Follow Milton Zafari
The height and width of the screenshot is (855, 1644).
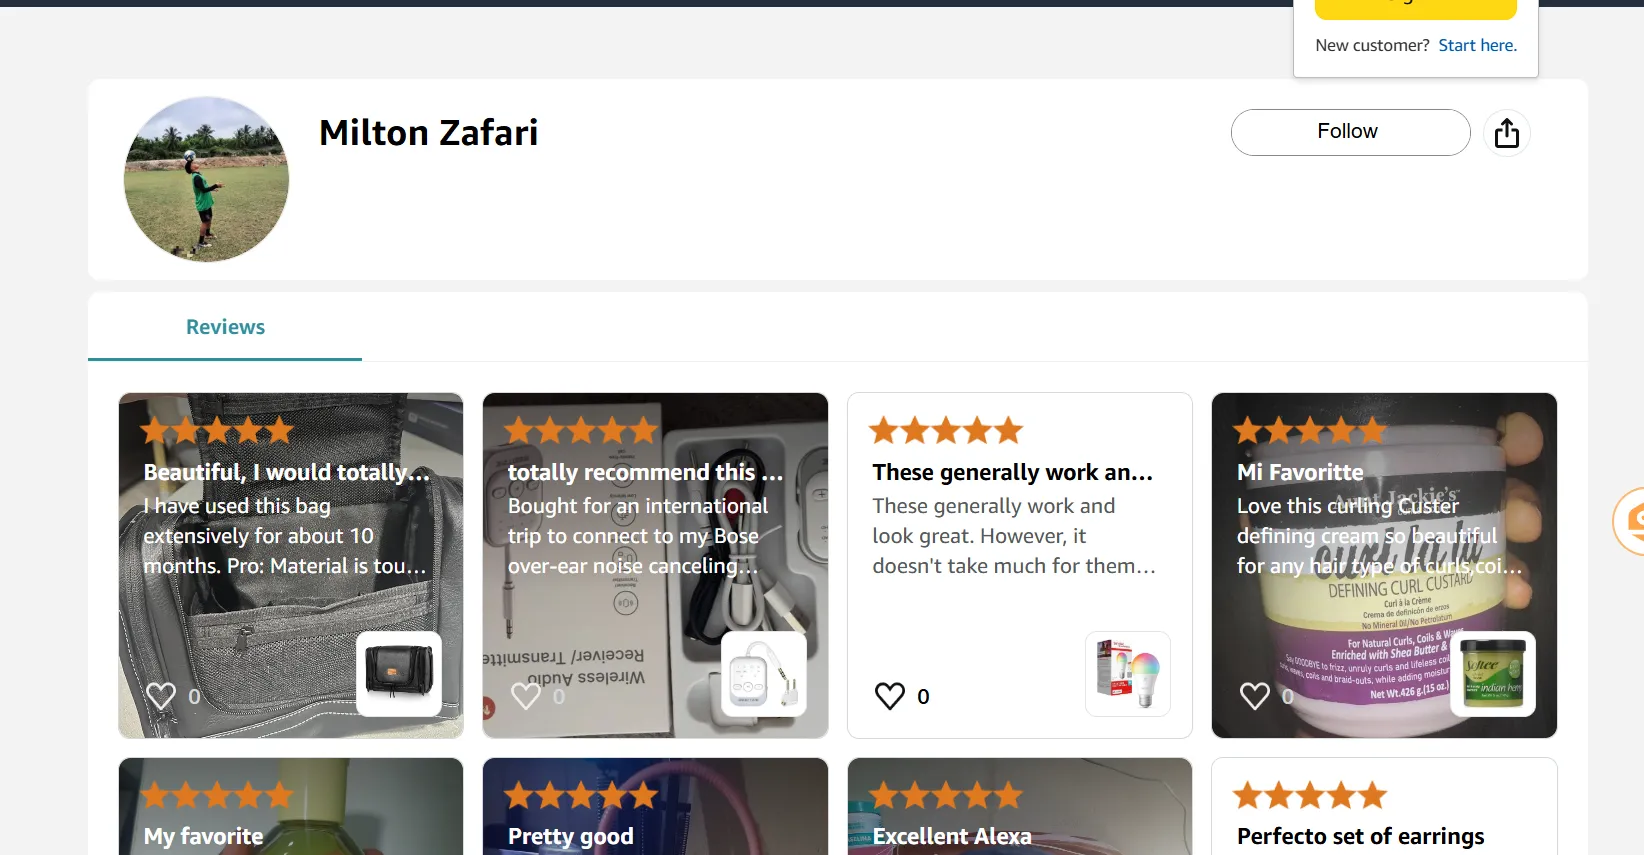pos(1350,132)
